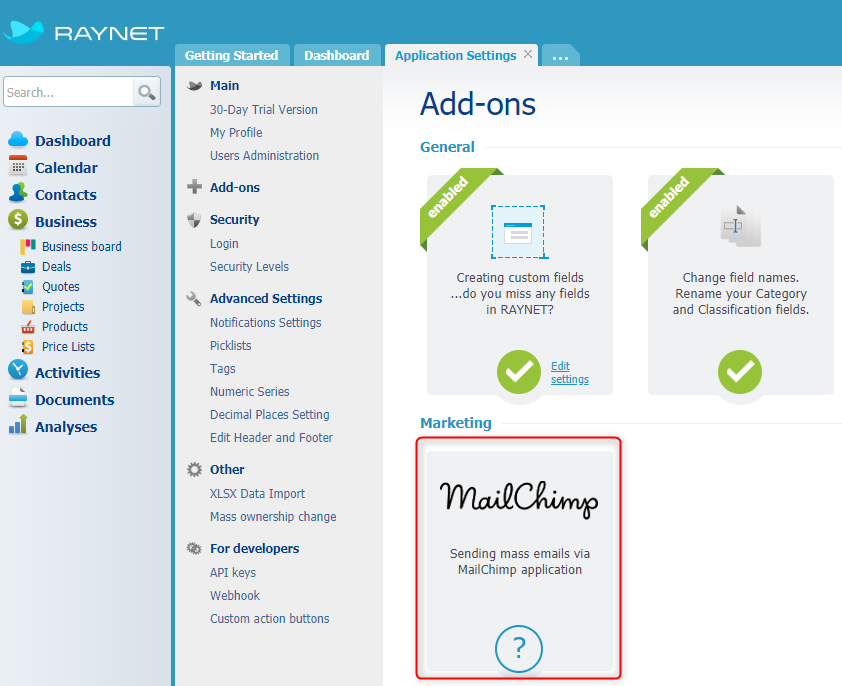Open Edit settings link for custom fields

pos(570,372)
